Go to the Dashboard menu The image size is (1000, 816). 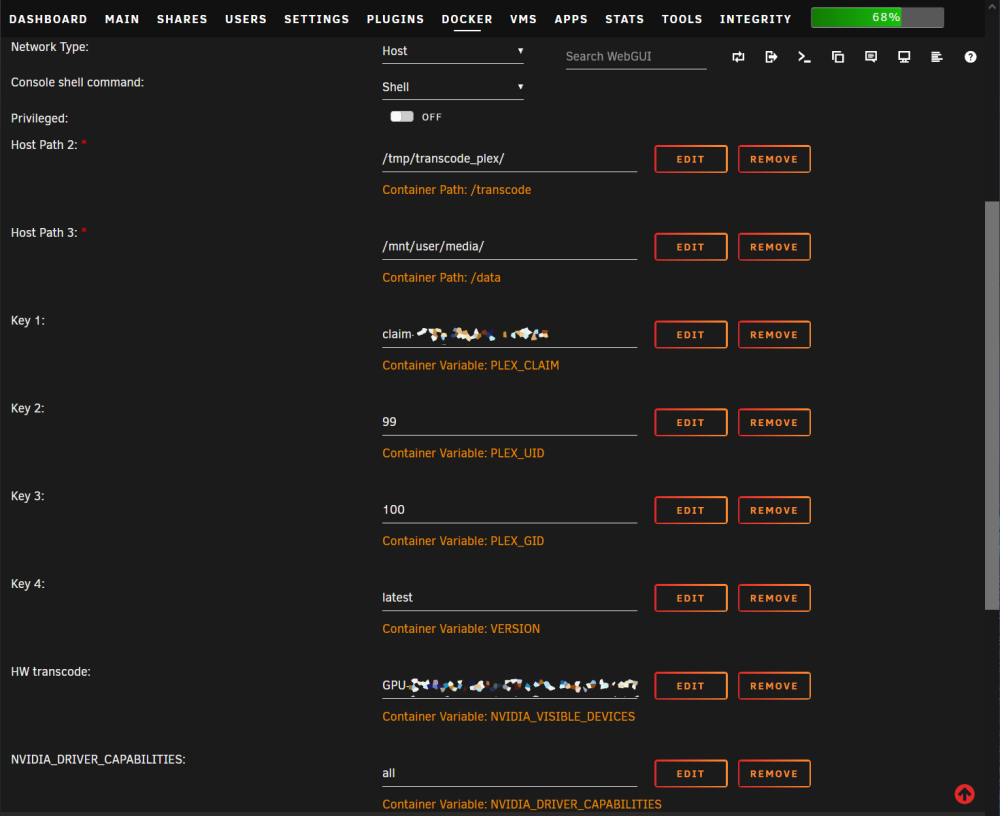click(x=48, y=19)
